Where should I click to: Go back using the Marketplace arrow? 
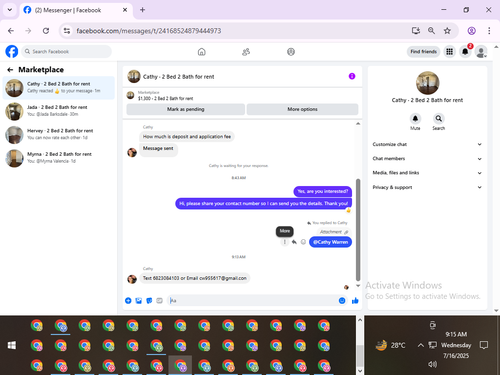[x=10, y=70]
